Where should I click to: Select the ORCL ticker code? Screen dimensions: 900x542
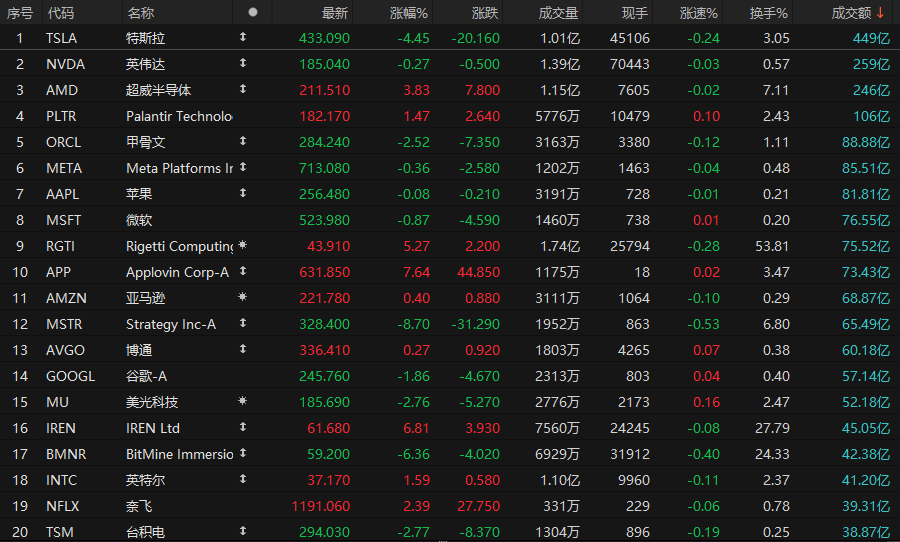pos(64,142)
